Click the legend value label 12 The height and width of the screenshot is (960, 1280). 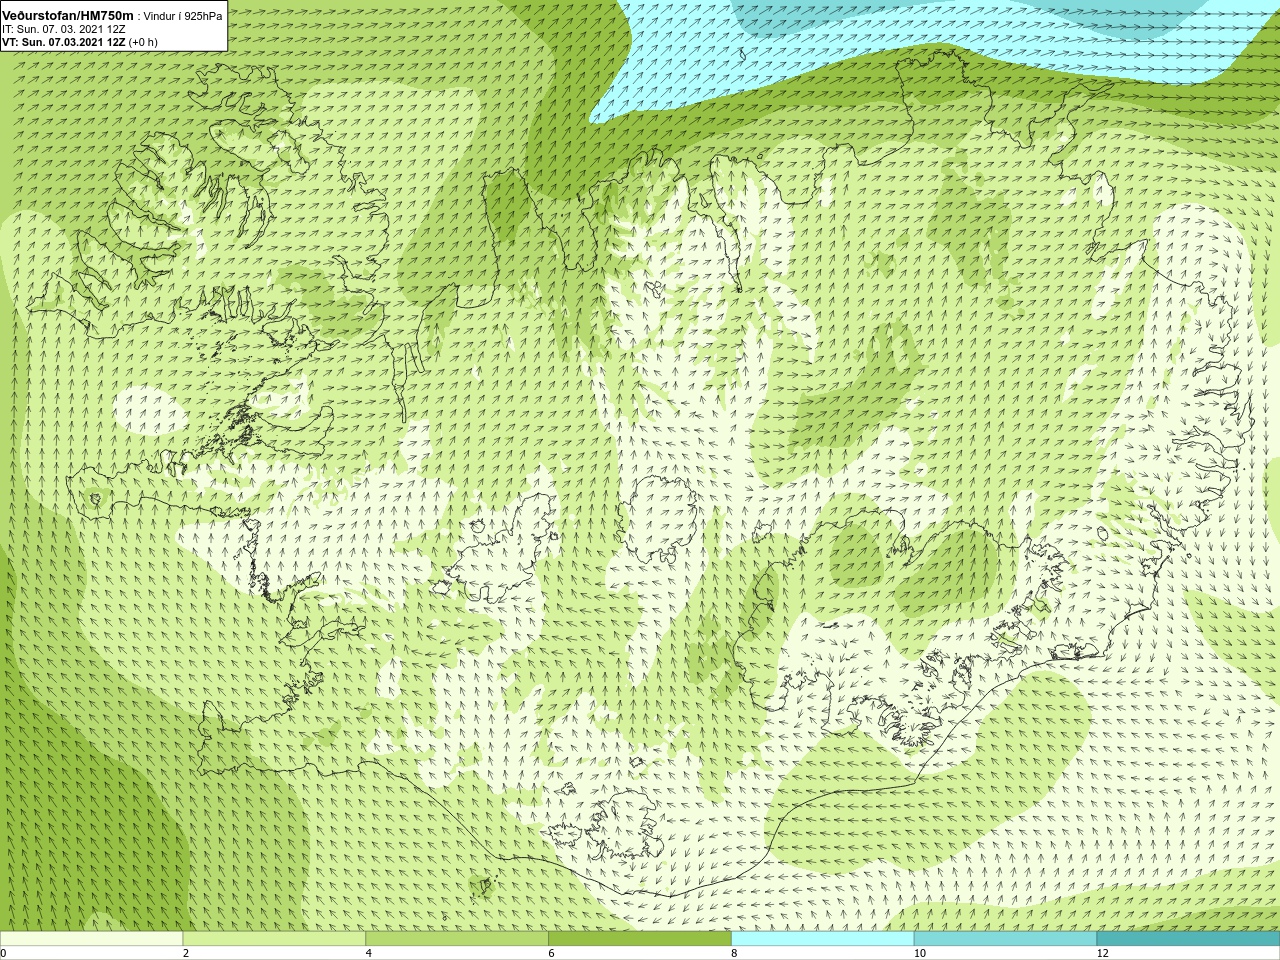coord(1103,953)
